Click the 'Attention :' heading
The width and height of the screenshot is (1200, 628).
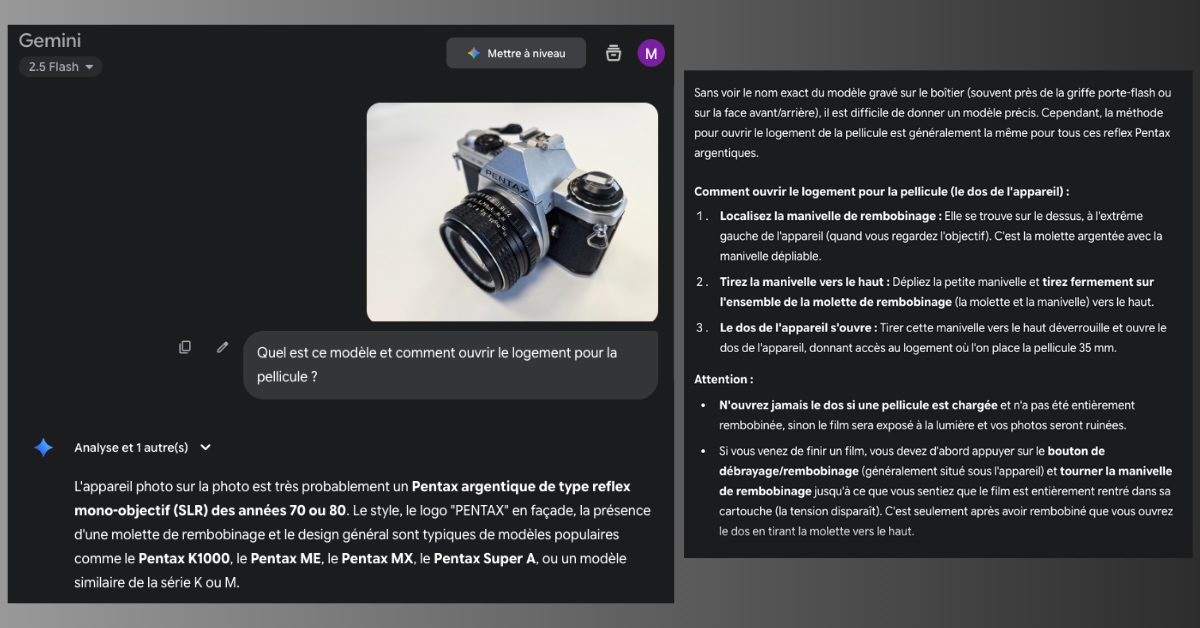tap(724, 379)
